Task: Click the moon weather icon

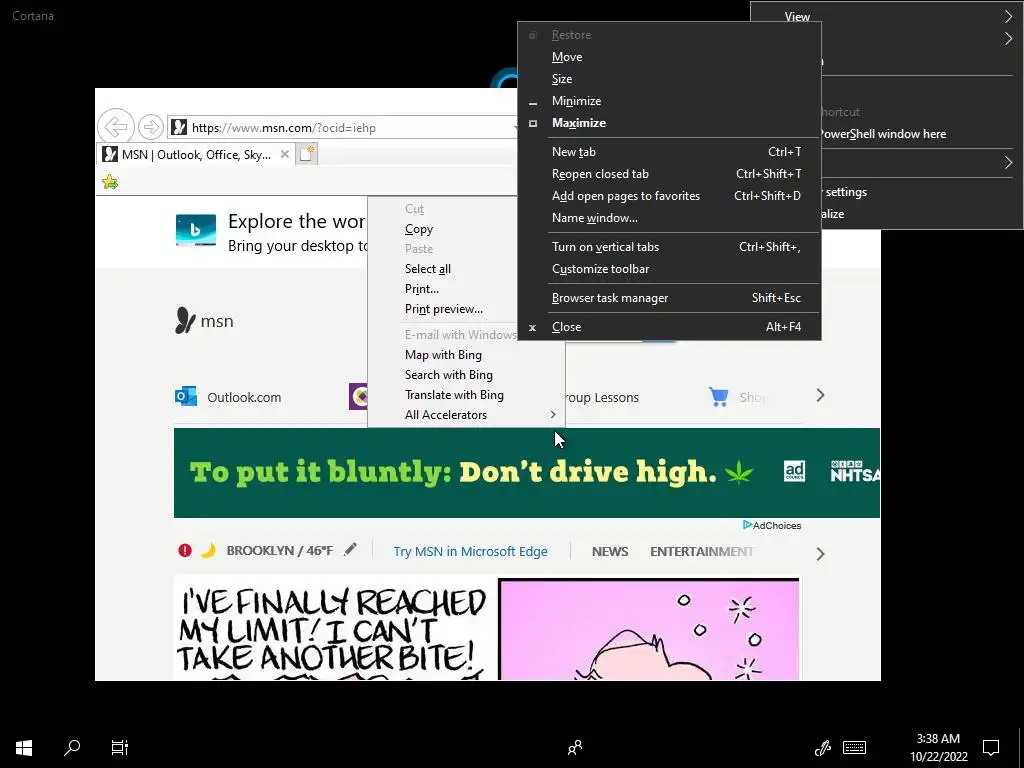Action: pyautogui.click(x=208, y=551)
